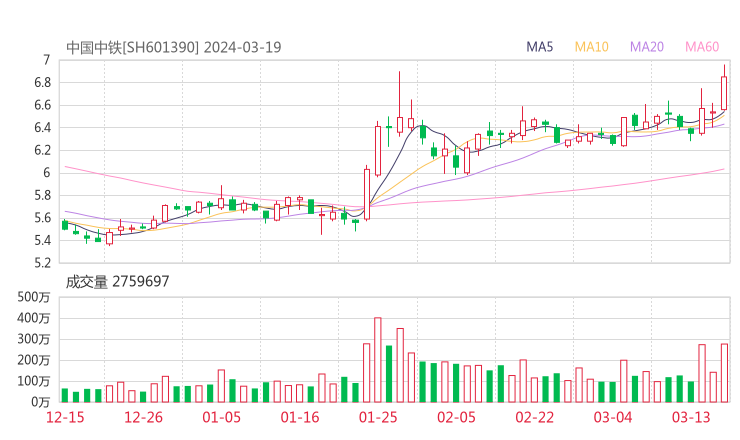Click the price axis value 5.2
Viewport: 740px width, 440px height.
point(42,262)
